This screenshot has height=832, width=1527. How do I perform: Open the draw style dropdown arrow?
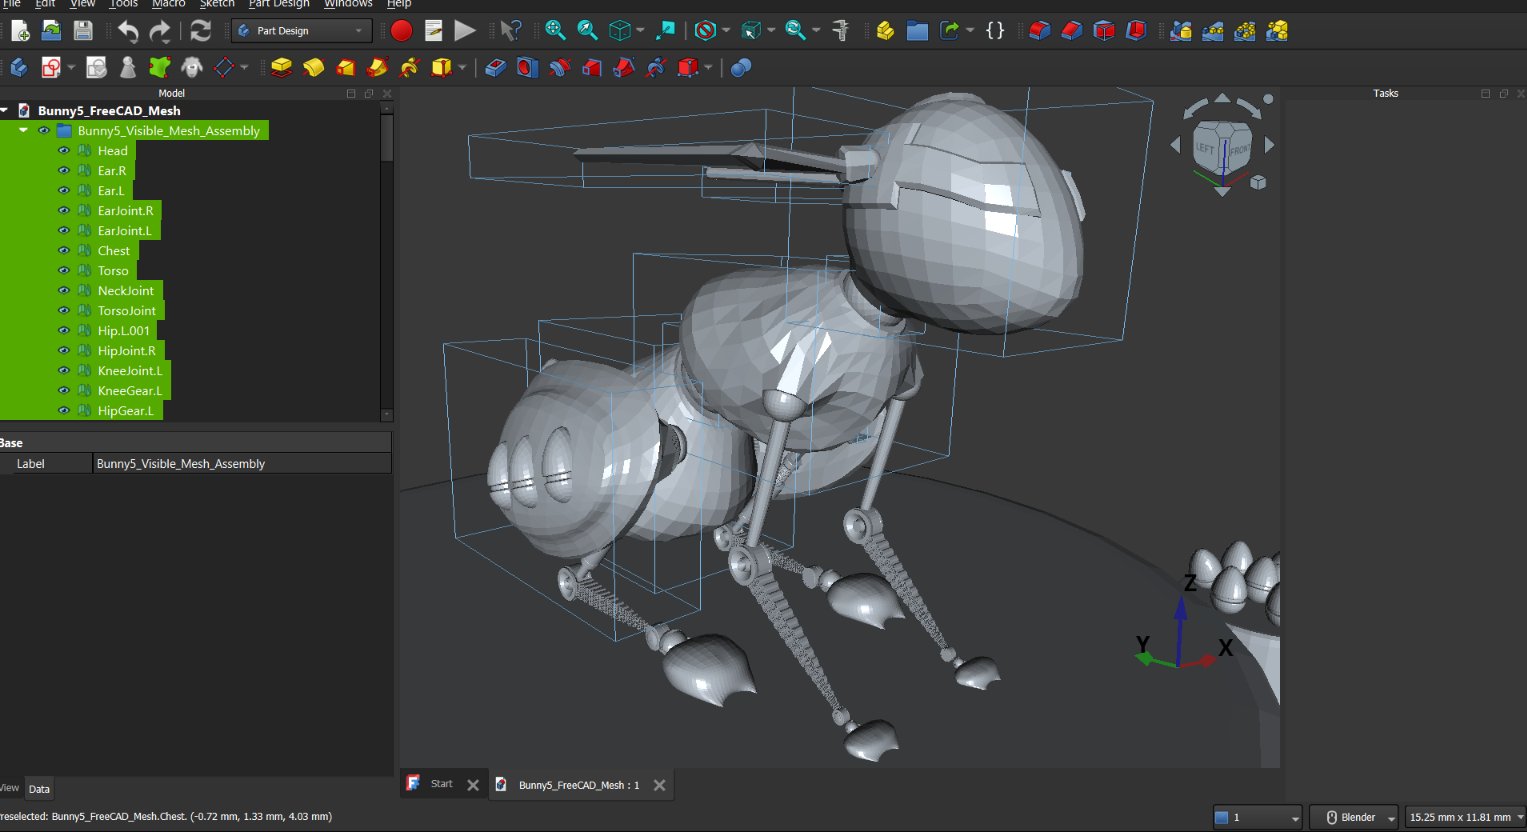click(726, 31)
